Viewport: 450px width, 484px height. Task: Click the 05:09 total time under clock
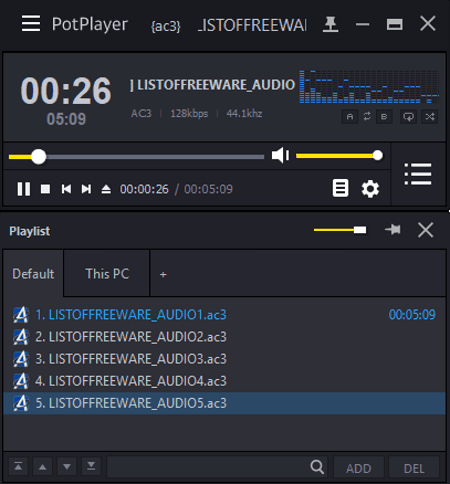point(66,119)
